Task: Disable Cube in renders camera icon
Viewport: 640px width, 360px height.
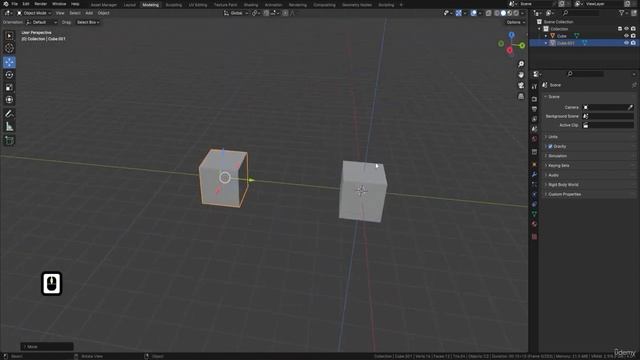Action: click(633, 36)
